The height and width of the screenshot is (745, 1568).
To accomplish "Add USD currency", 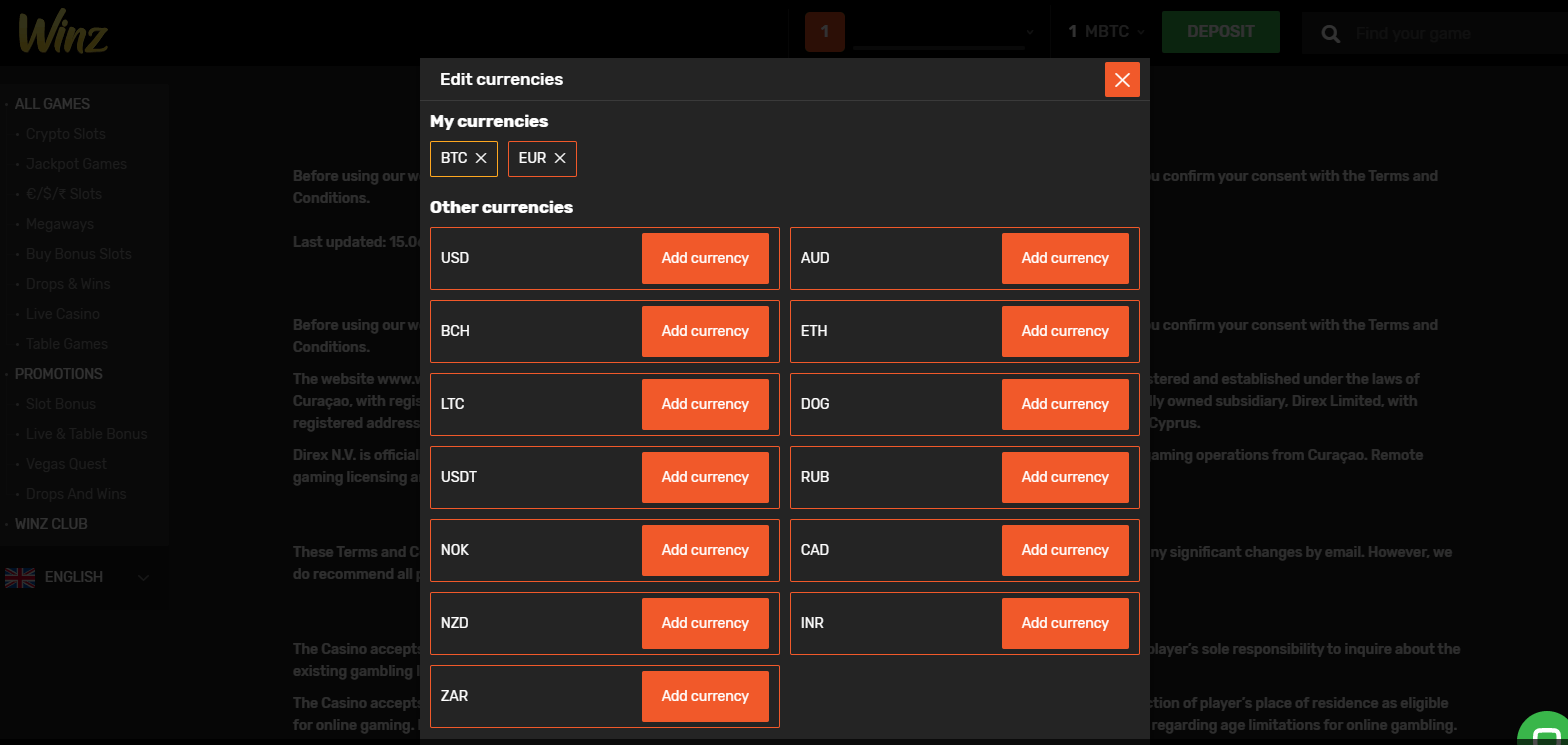I will point(705,258).
